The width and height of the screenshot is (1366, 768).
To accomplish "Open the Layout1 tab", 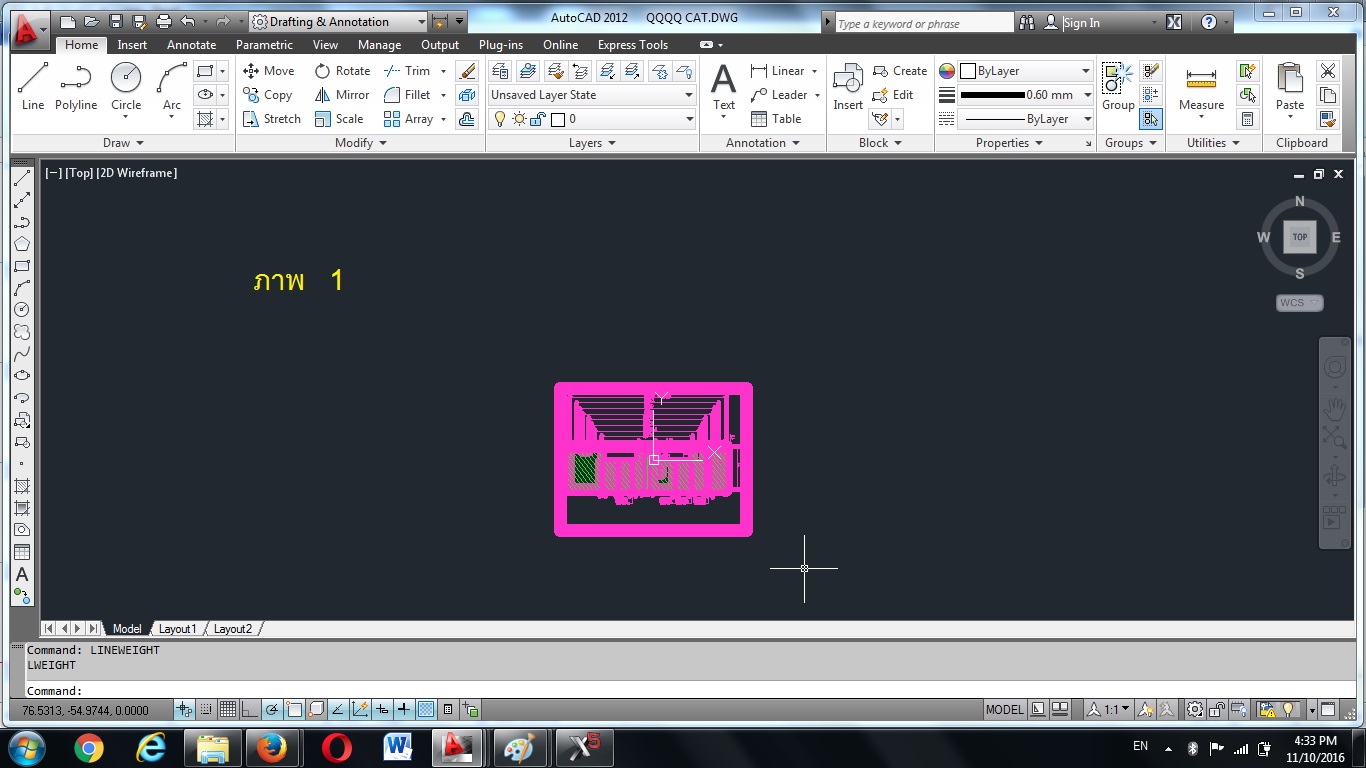I will point(177,629).
